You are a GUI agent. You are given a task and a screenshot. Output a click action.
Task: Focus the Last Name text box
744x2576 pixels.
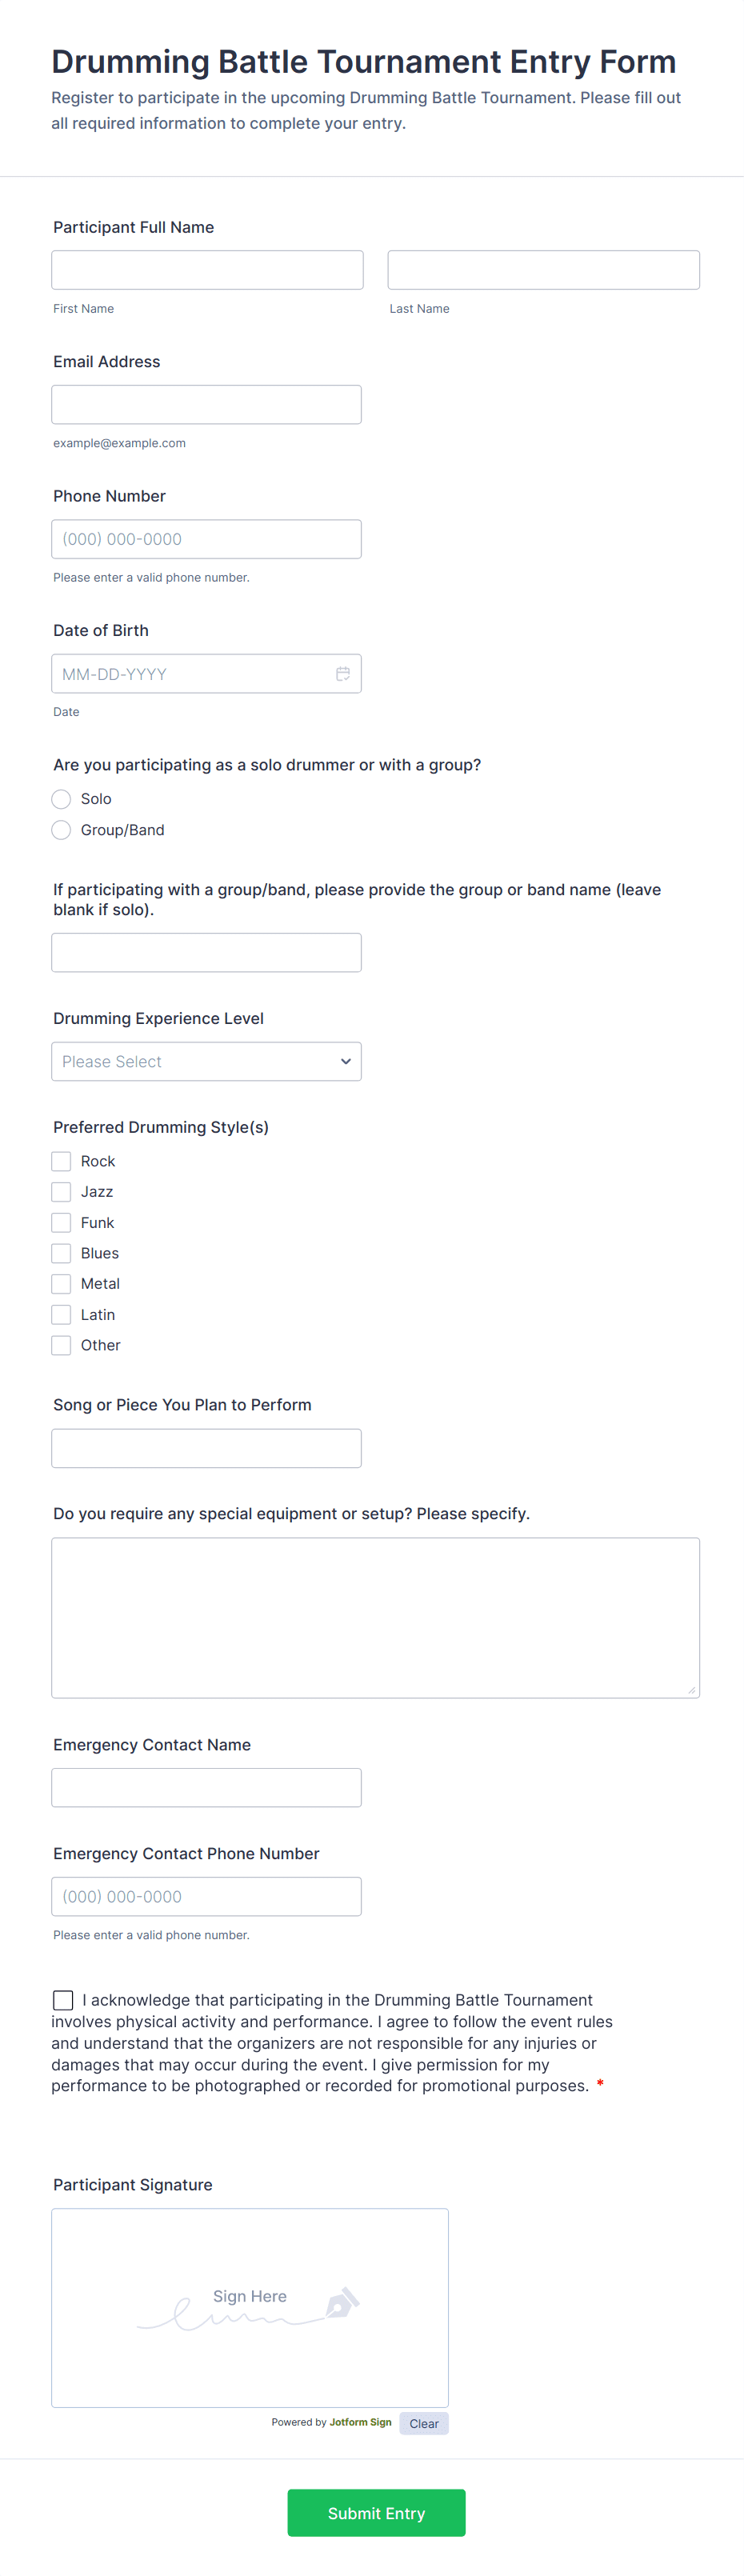pyautogui.click(x=543, y=270)
